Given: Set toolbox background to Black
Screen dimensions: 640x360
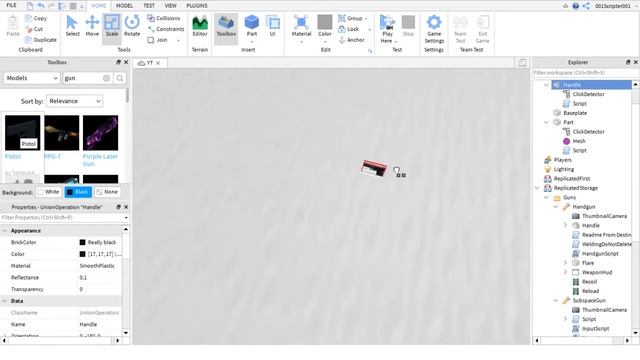Looking at the screenshot, I should click(x=78, y=192).
